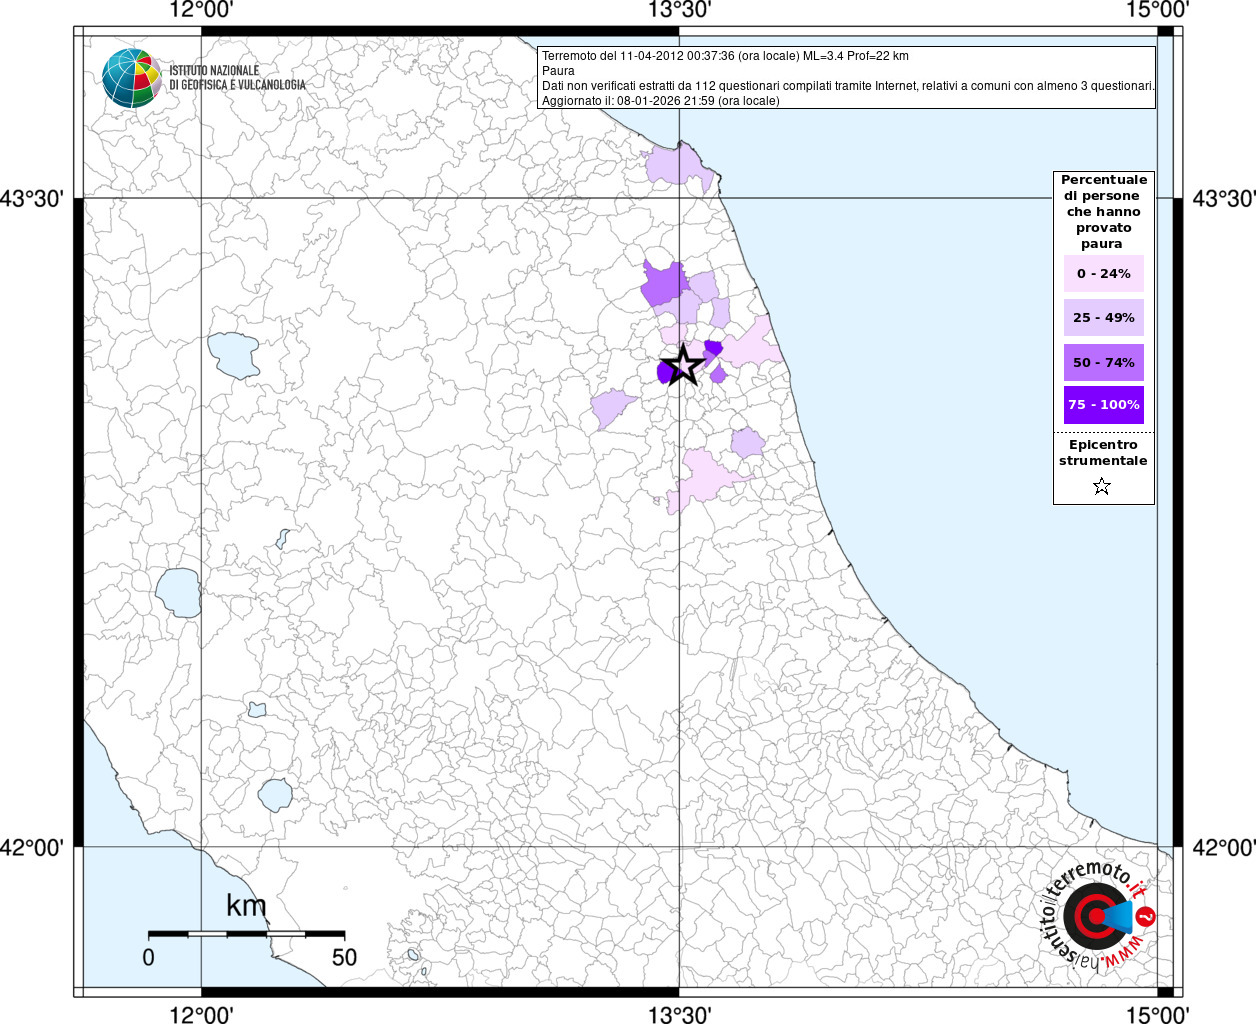Click the left 42°00' latitude label
The width and height of the screenshot is (1256, 1024).
(x=32, y=848)
